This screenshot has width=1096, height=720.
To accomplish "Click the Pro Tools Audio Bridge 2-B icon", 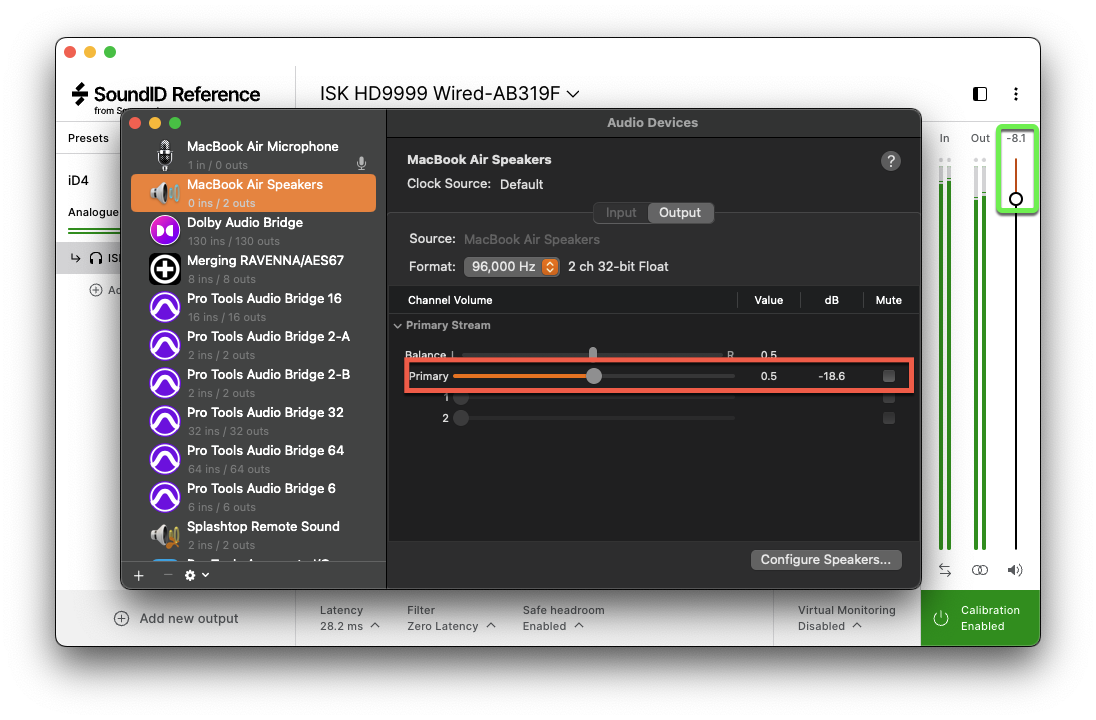I will (165, 383).
